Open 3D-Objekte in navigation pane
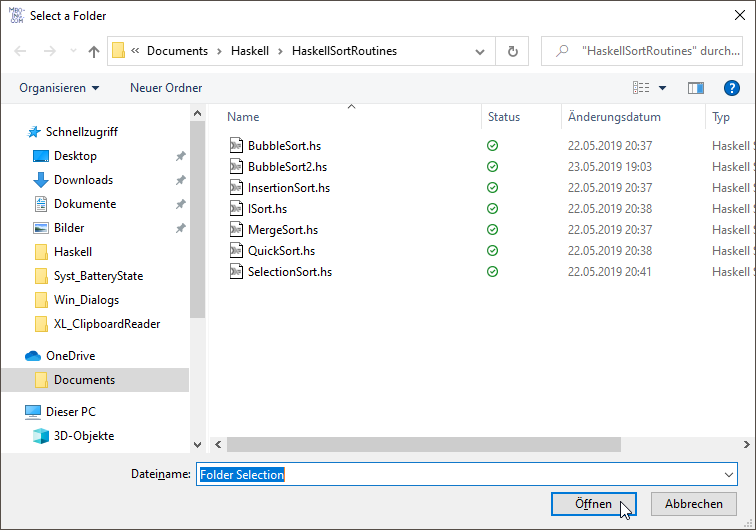Viewport: 756px width, 530px height. 84,436
